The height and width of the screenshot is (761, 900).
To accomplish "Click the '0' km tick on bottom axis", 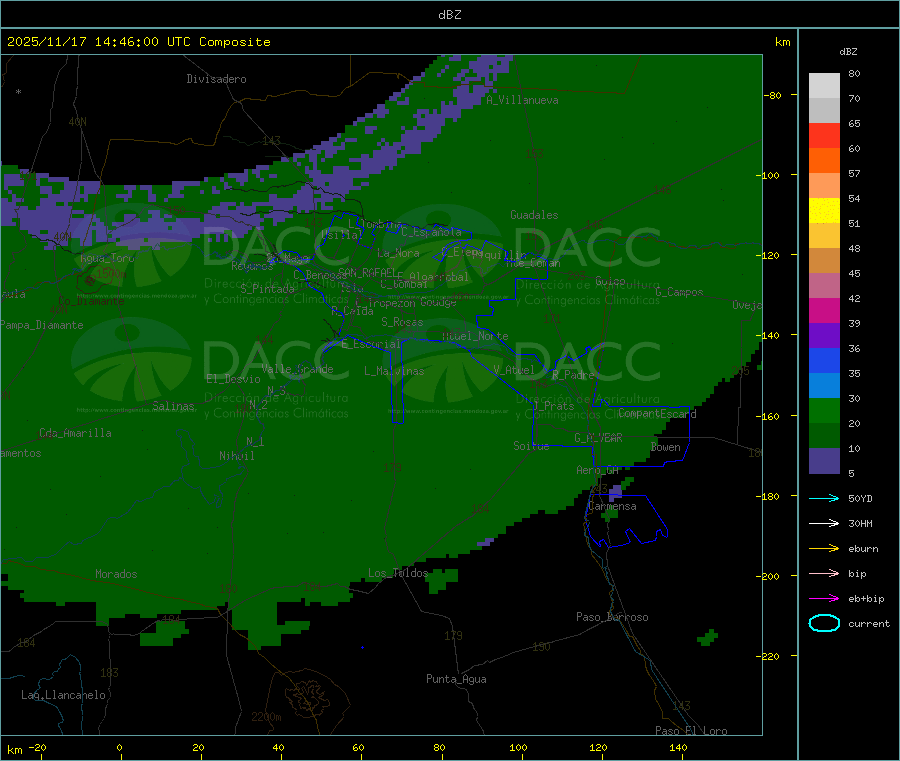I will [x=119, y=747].
